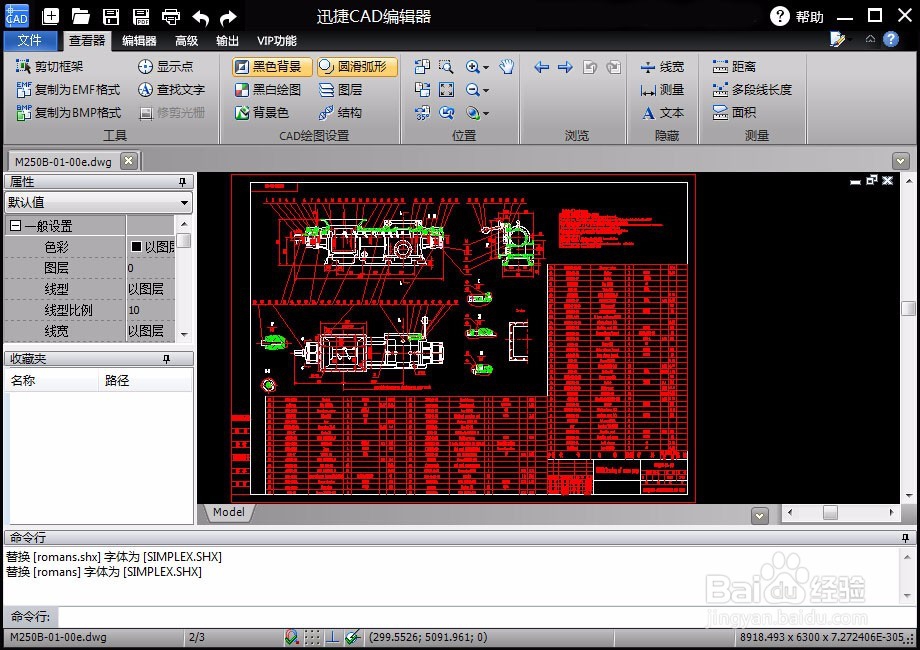920x650 pixels.
Task: Click 复制为BMP格式 copy tool
Action: tap(68, 112)
